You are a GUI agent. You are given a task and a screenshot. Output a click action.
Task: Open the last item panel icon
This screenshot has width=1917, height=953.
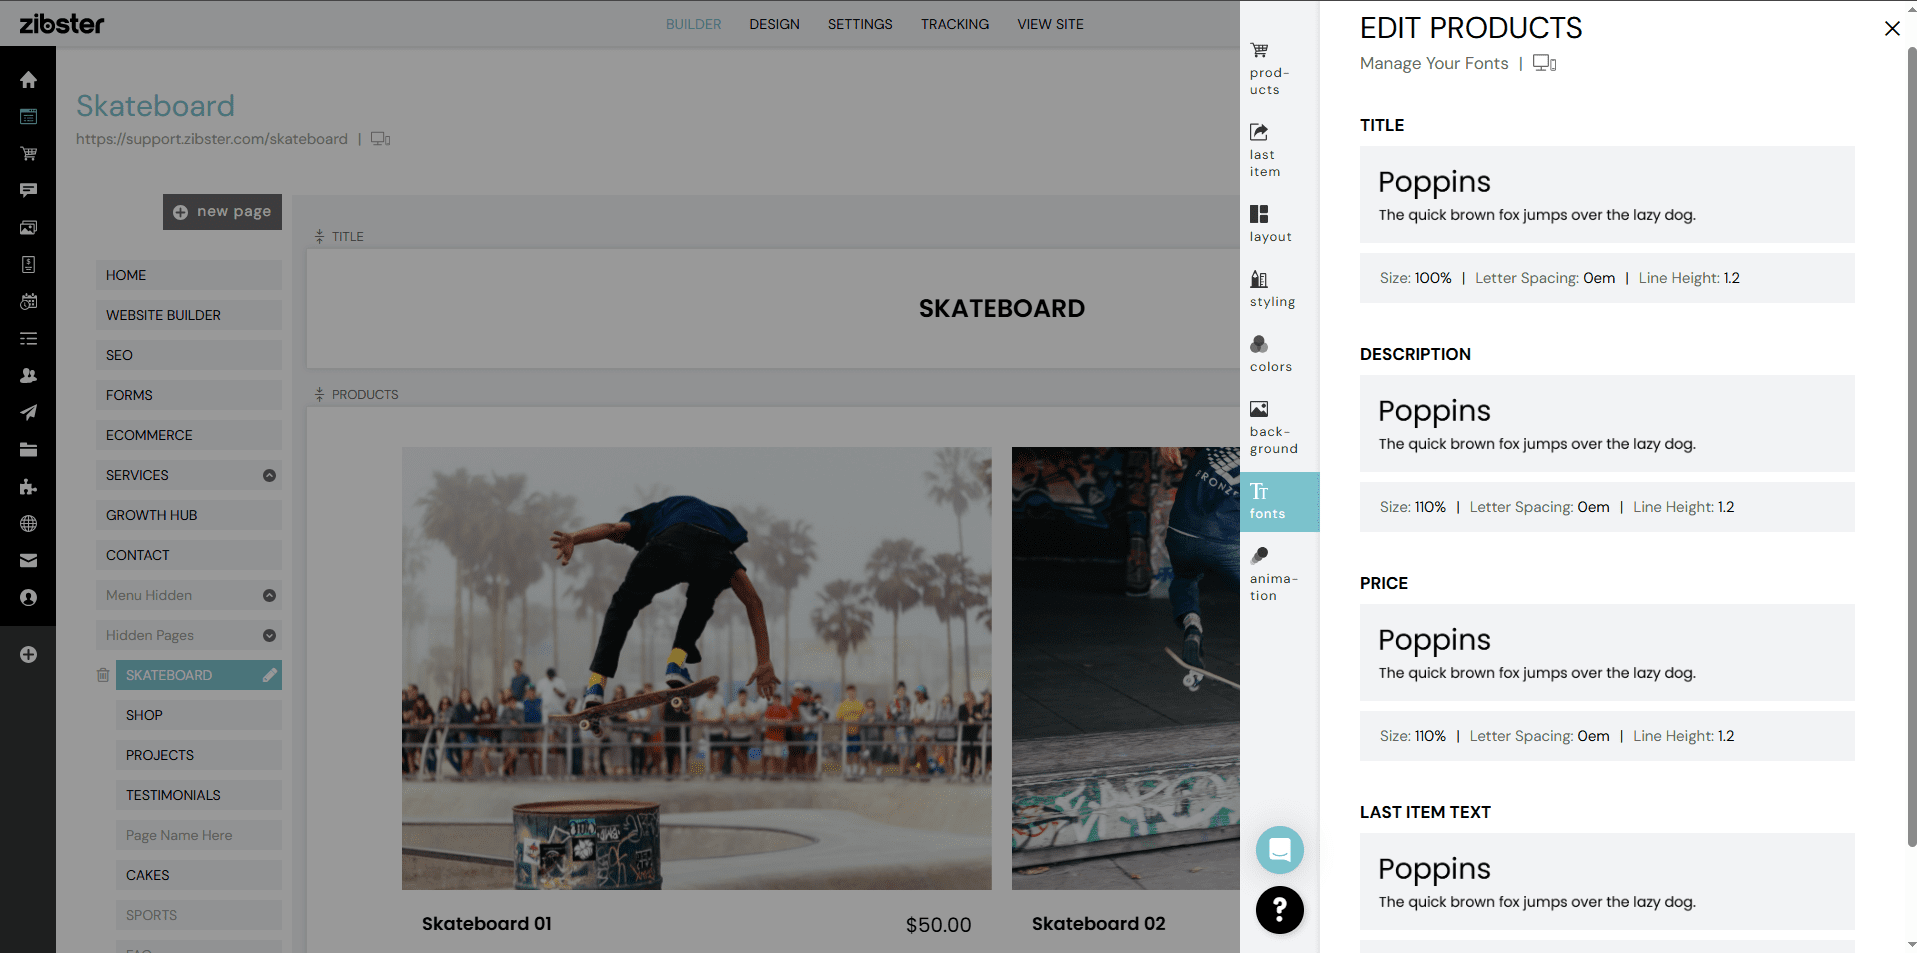tap(1259, 132)
